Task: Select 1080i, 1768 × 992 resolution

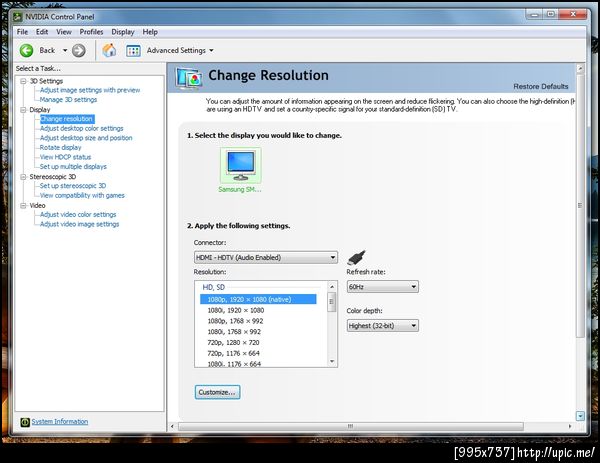Action: tap(234, 331)
